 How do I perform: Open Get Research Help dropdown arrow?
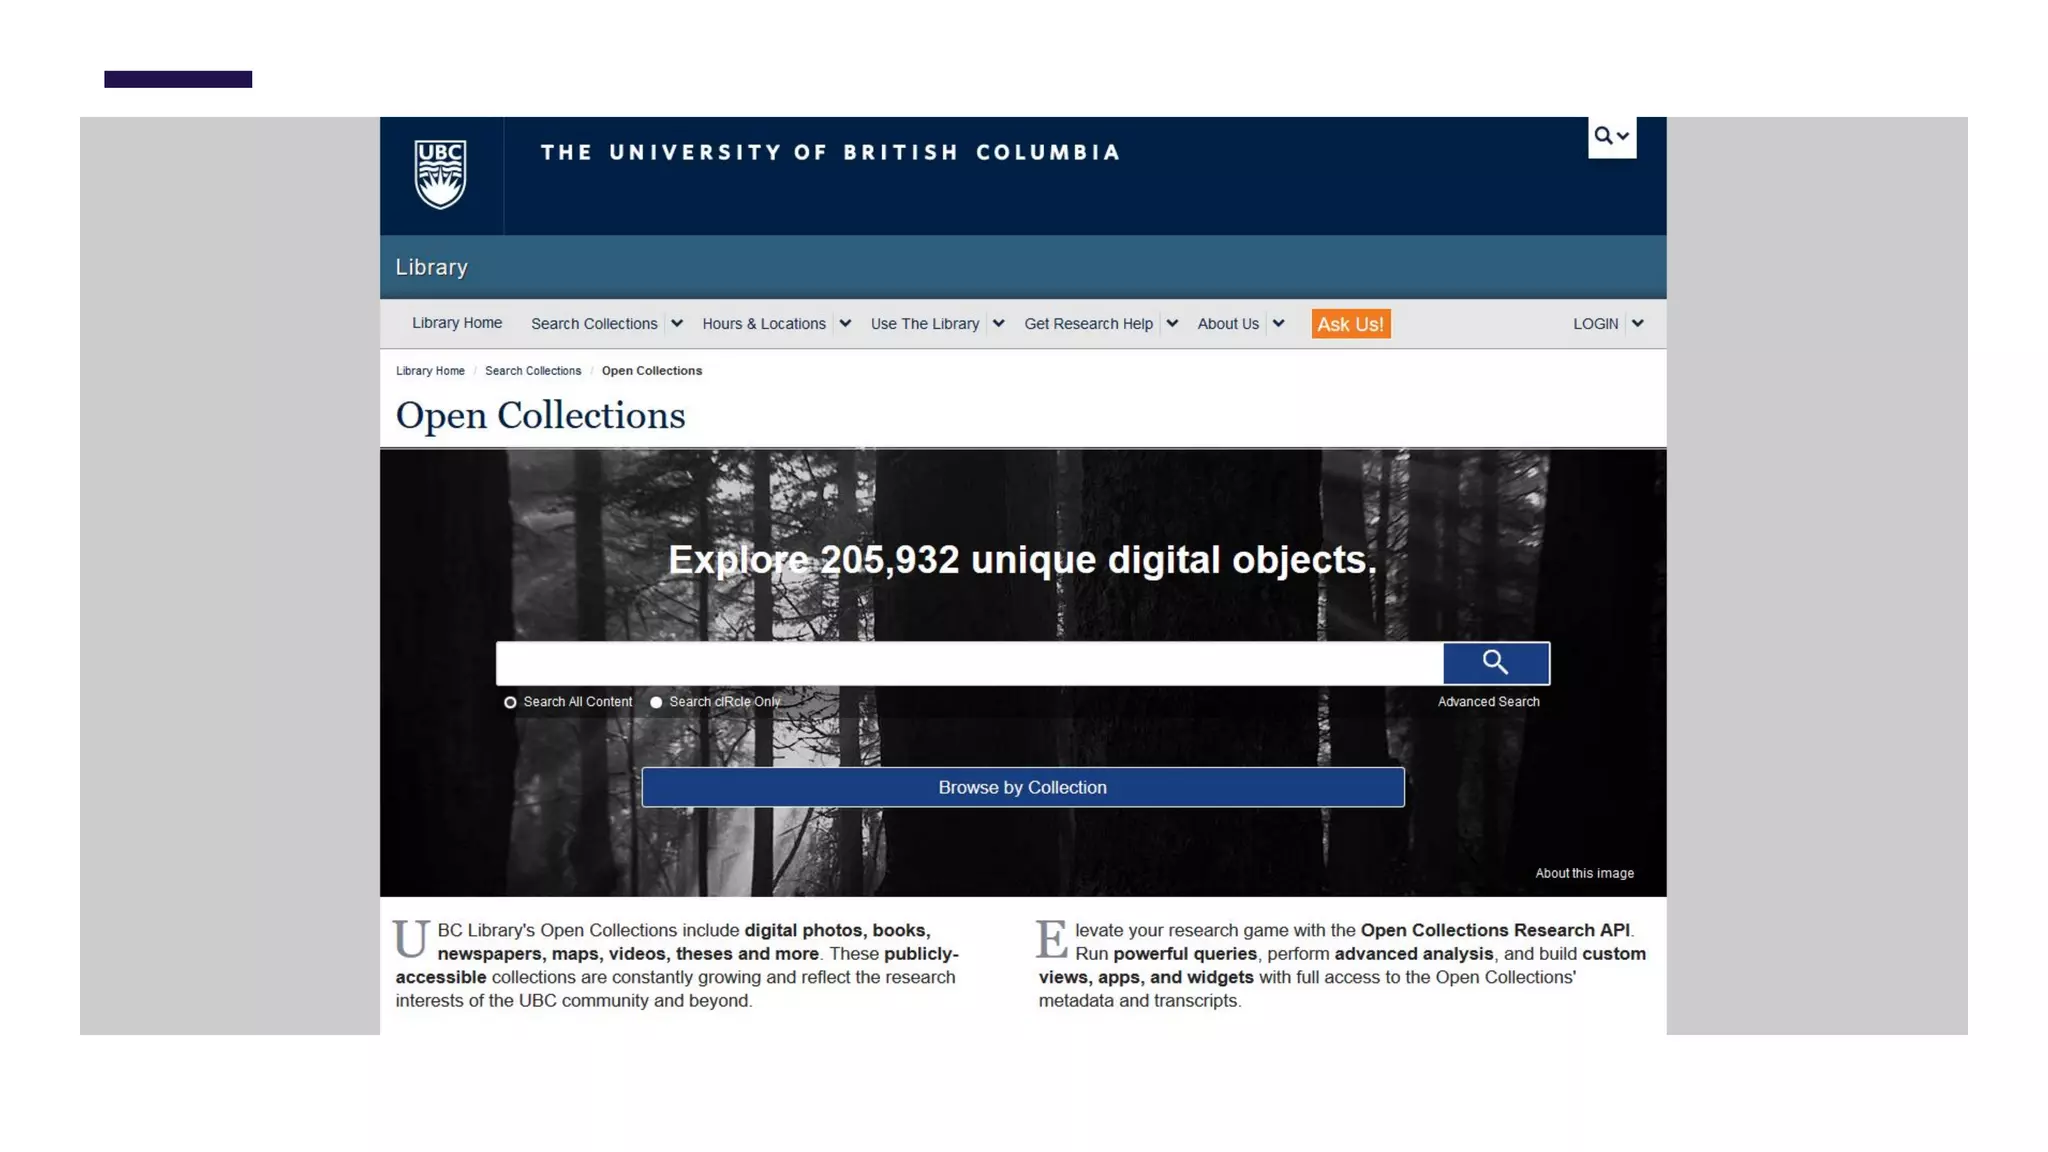pos(1172,323)
